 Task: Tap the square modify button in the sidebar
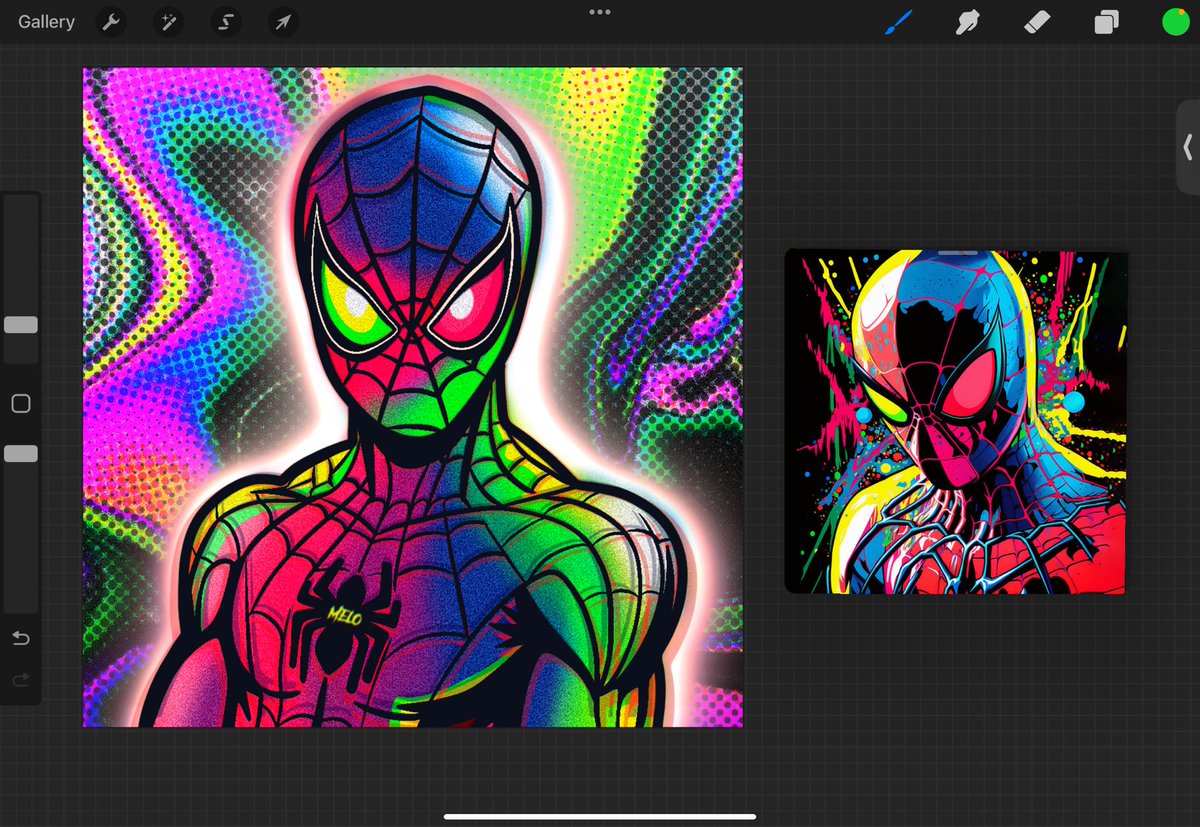(x=21, y=404)
